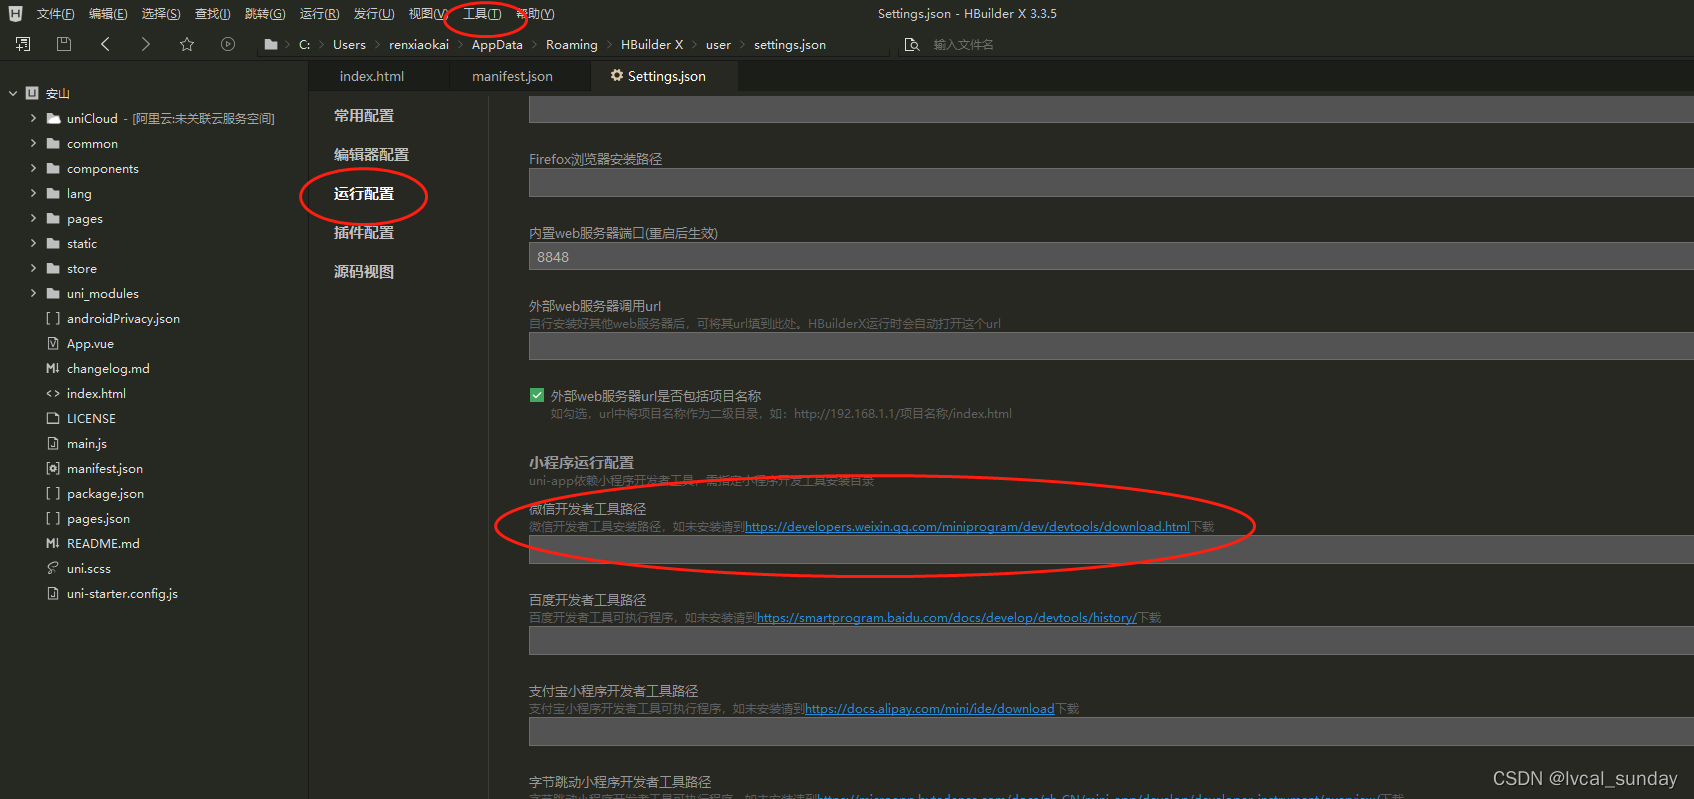1694x799 pixels.
Task: Click the 内置web服务器端口 8848 field
Action: [1111, 257]
